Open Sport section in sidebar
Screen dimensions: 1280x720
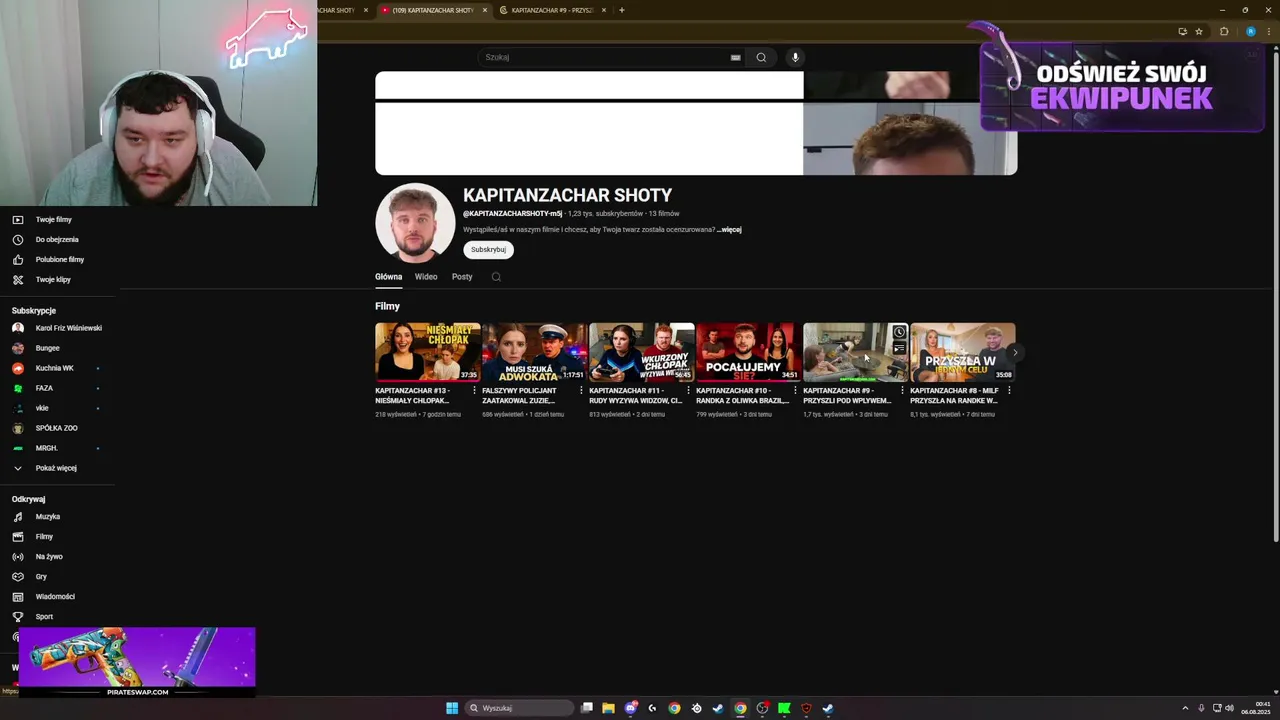pos(44,617)
